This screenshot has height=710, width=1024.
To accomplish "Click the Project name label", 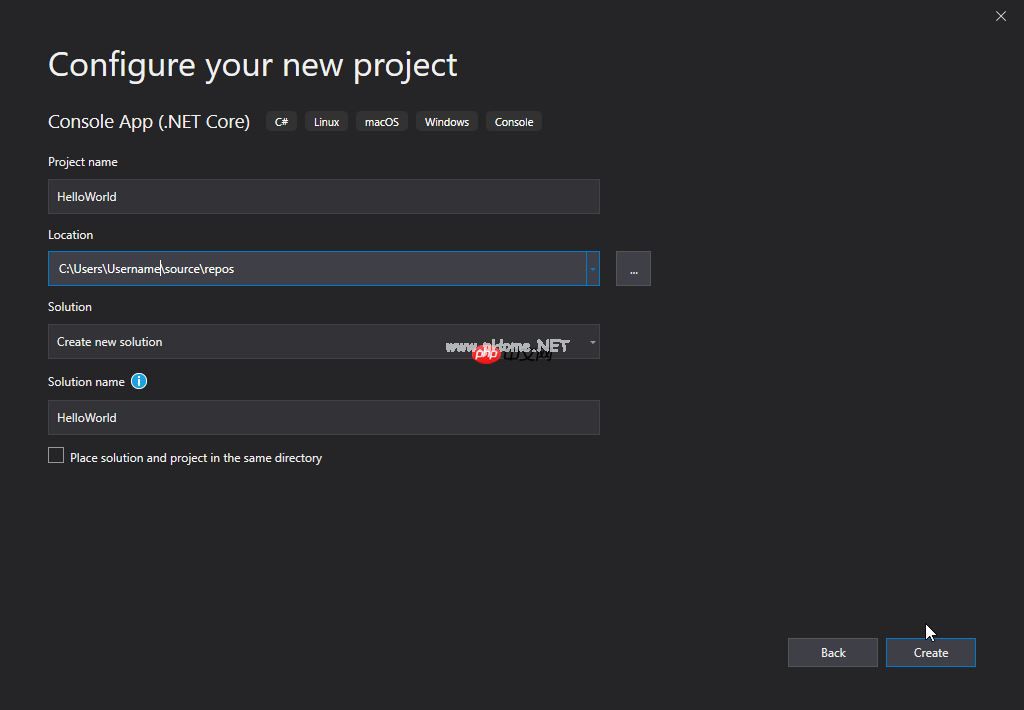I will (x=83, y=162).
